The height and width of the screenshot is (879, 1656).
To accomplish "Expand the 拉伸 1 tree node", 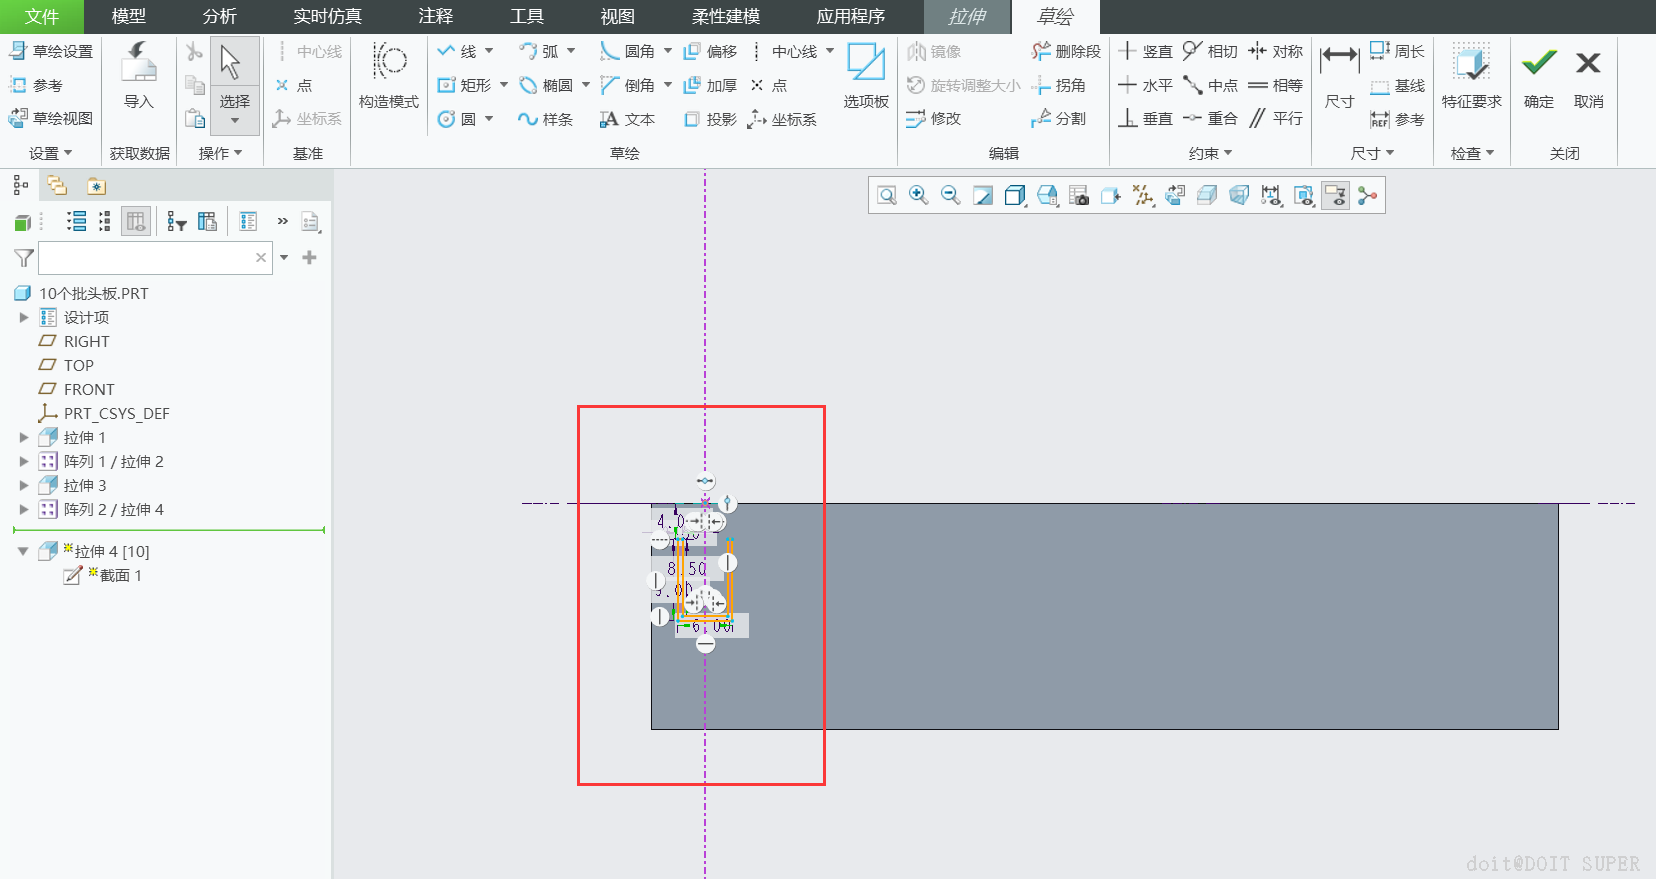I will click(x=24, y=437).
